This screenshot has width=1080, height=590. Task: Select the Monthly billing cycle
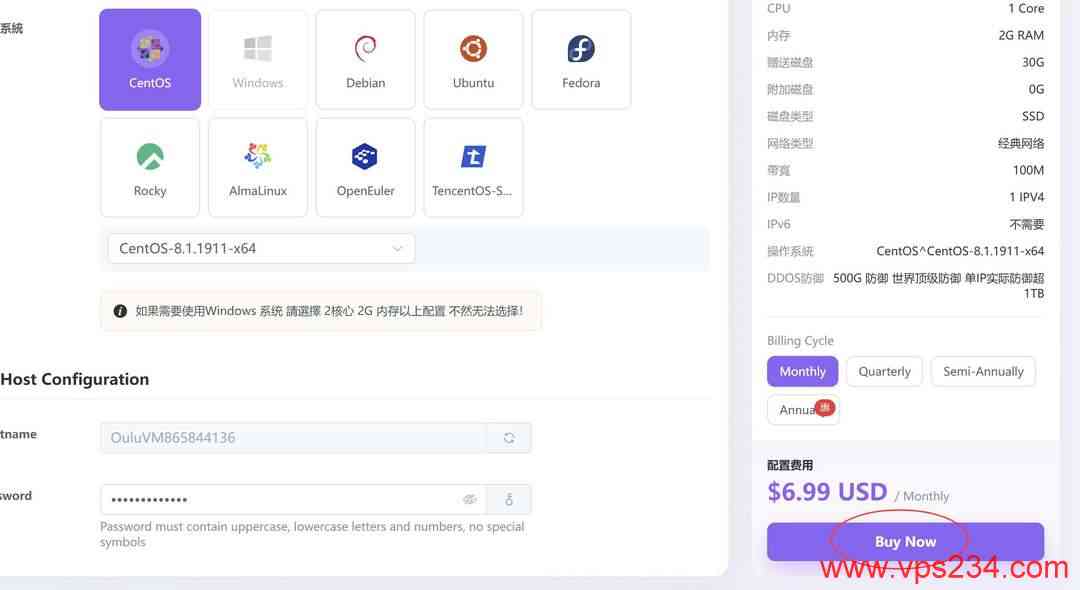coord(802,372)
